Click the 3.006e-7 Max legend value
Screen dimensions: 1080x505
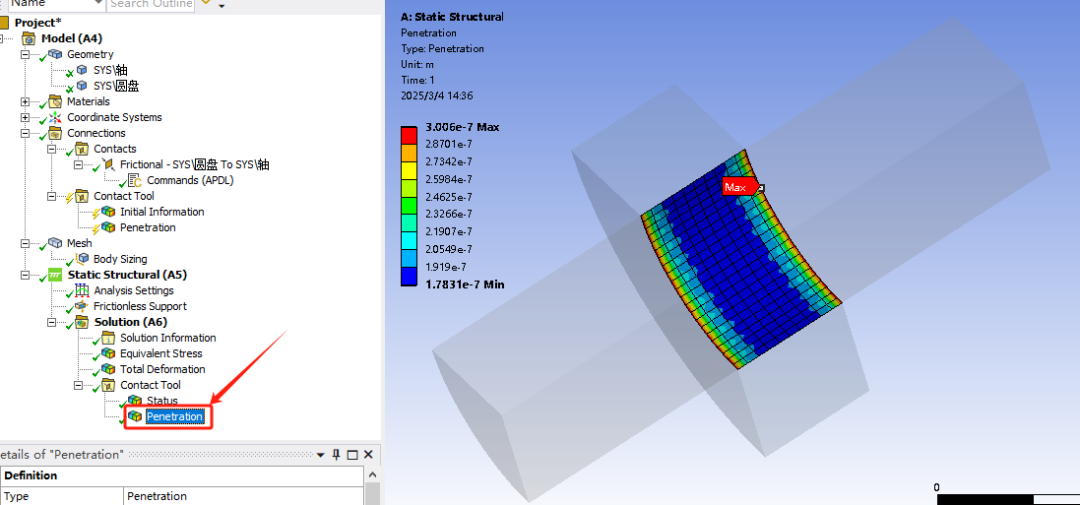(x=463, y=127)
